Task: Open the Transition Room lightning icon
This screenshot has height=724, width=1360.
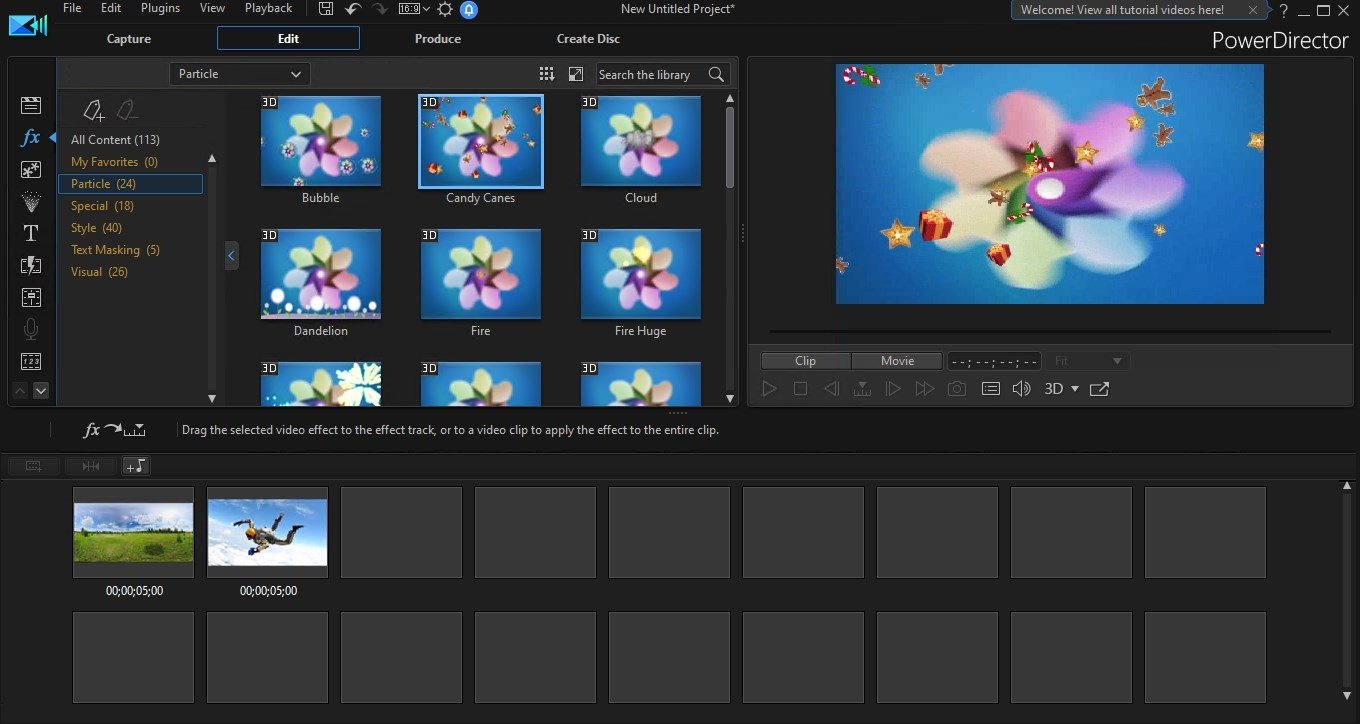Action: (31, 265)
